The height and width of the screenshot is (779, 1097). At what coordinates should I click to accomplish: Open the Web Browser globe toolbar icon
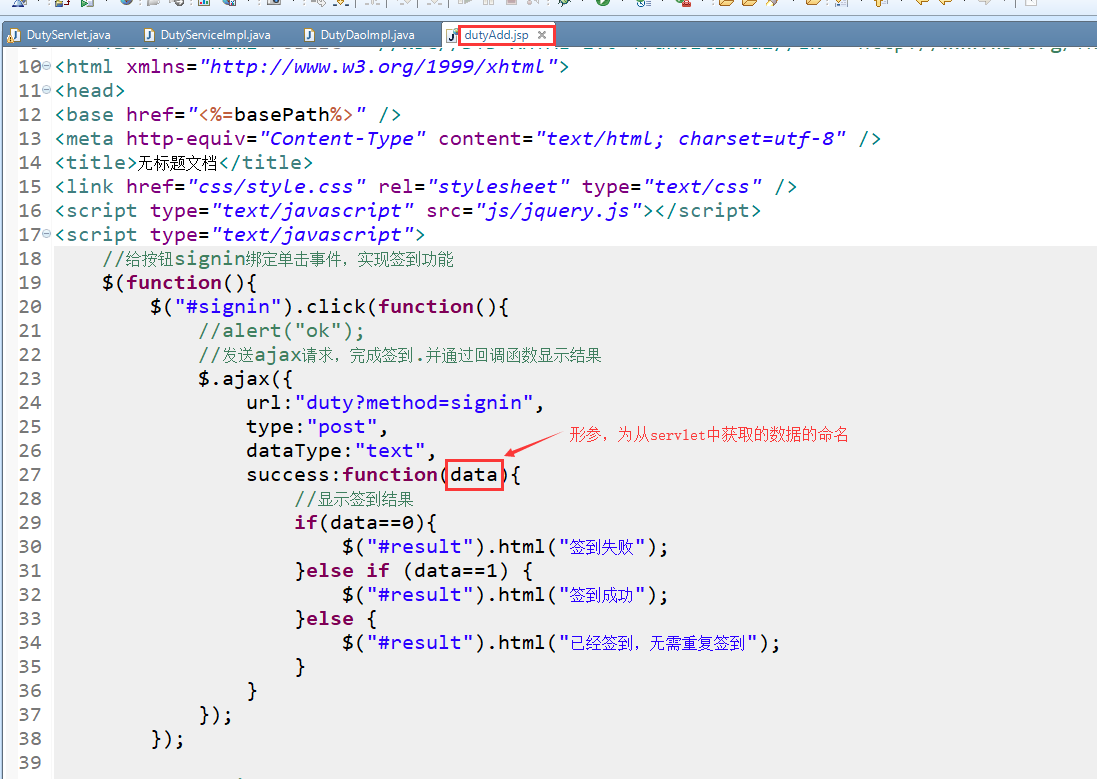click(x=125, y=5)
